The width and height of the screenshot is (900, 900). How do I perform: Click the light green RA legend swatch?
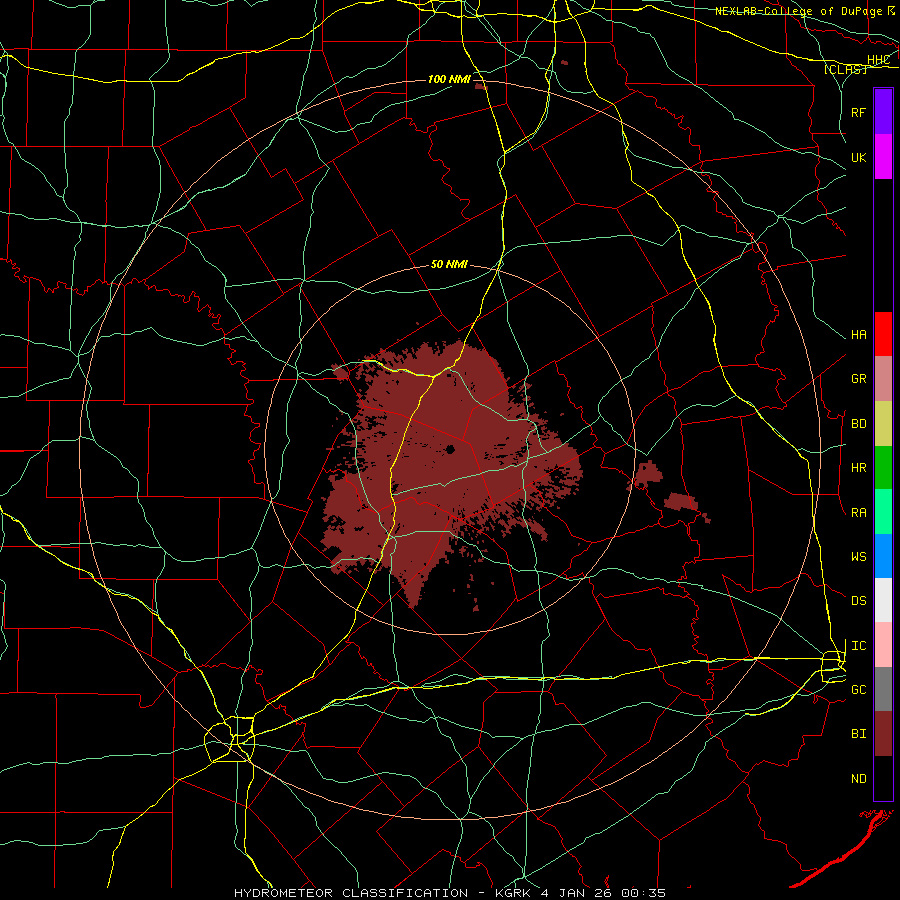click(x=883, y=512)
